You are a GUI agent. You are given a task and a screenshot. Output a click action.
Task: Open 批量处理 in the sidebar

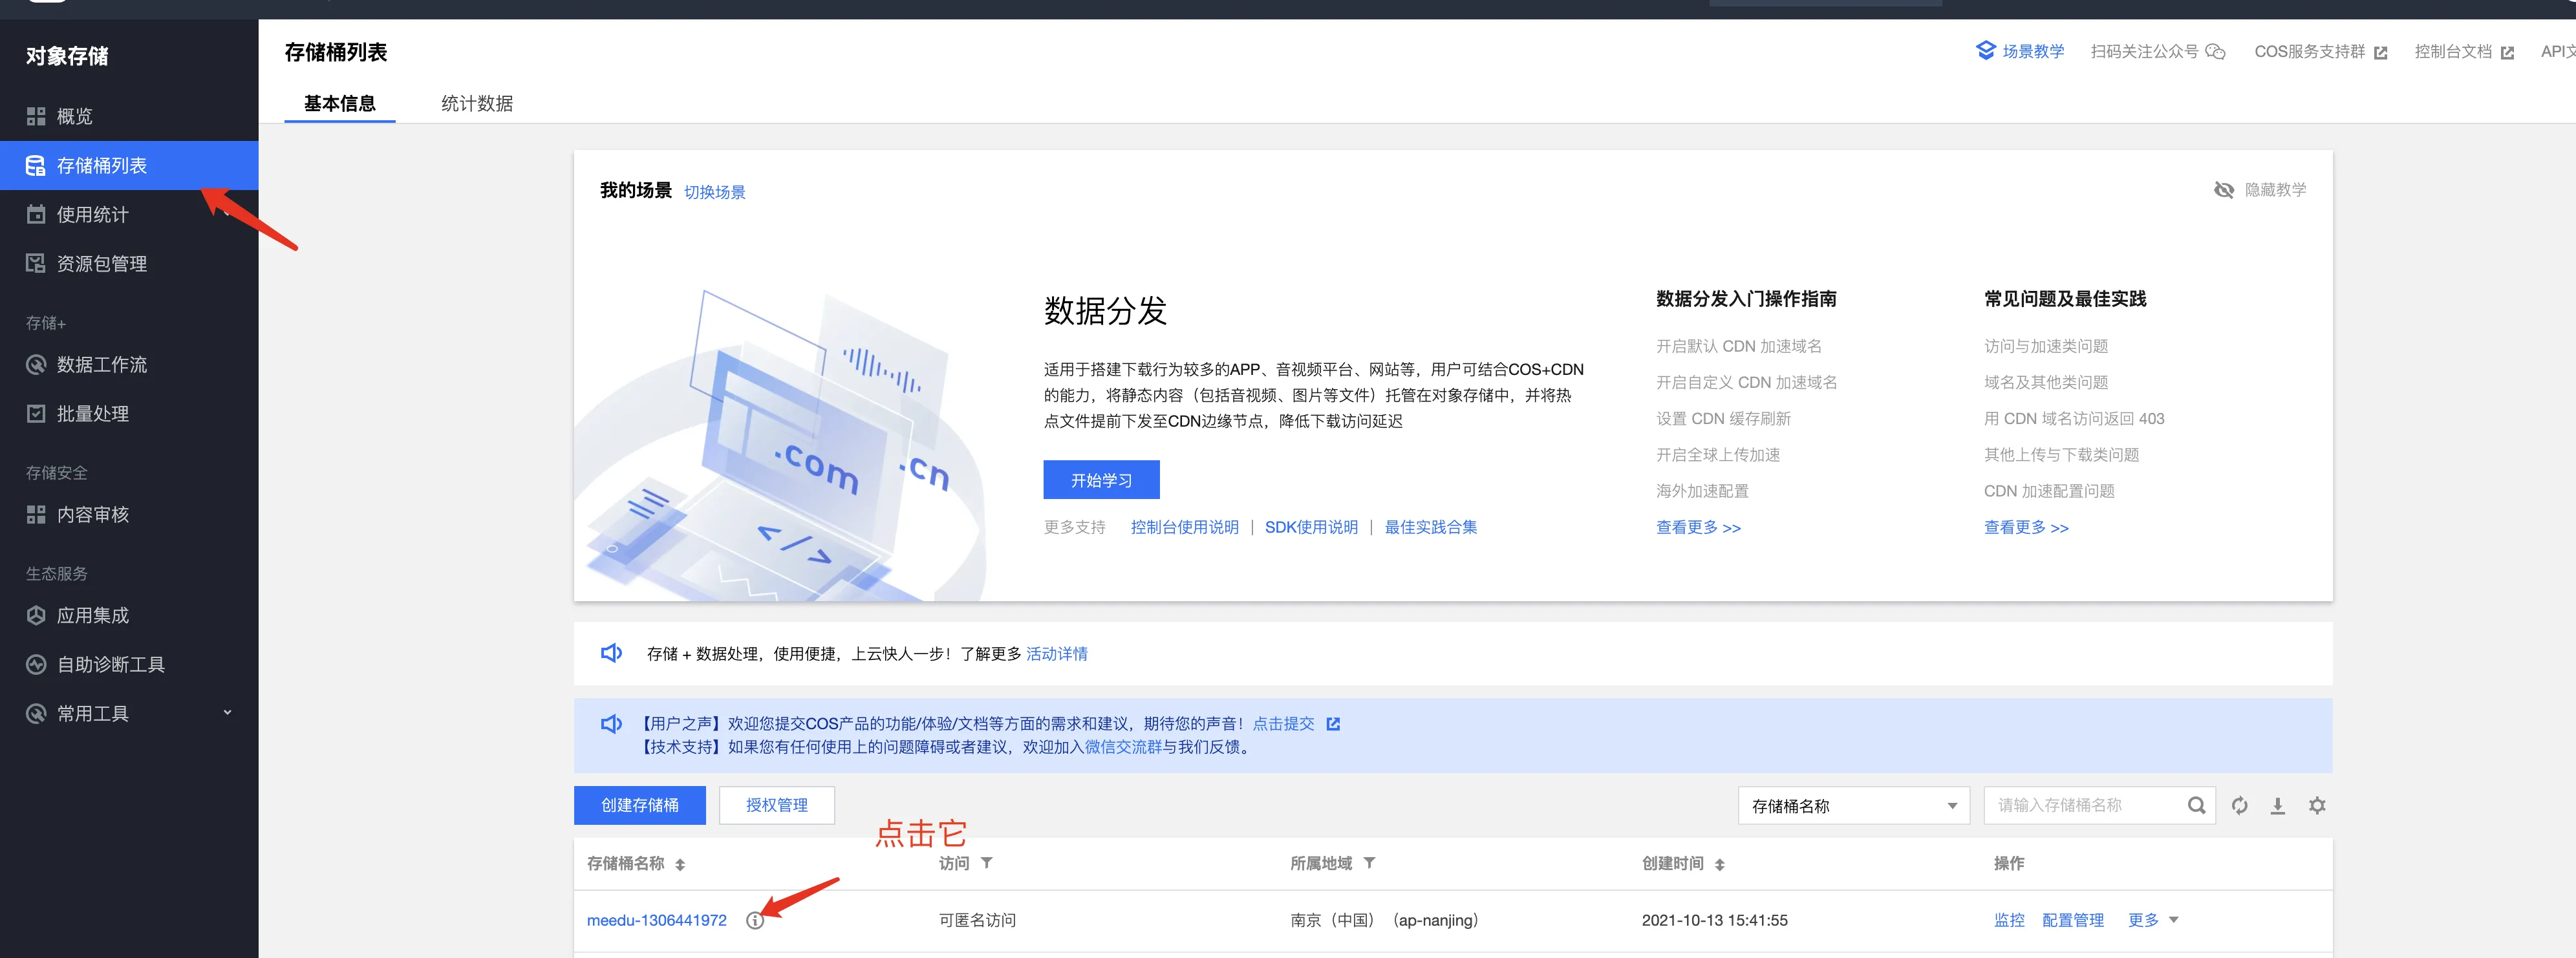click(129, 414)
